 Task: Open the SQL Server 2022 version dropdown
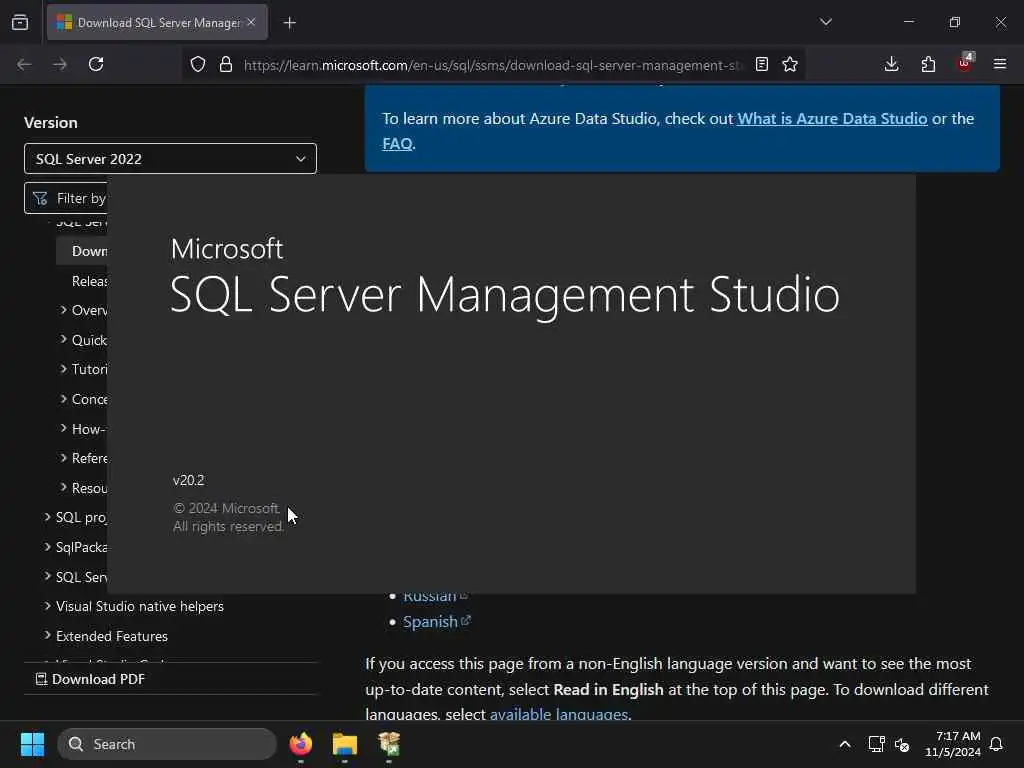pos(170,159)
